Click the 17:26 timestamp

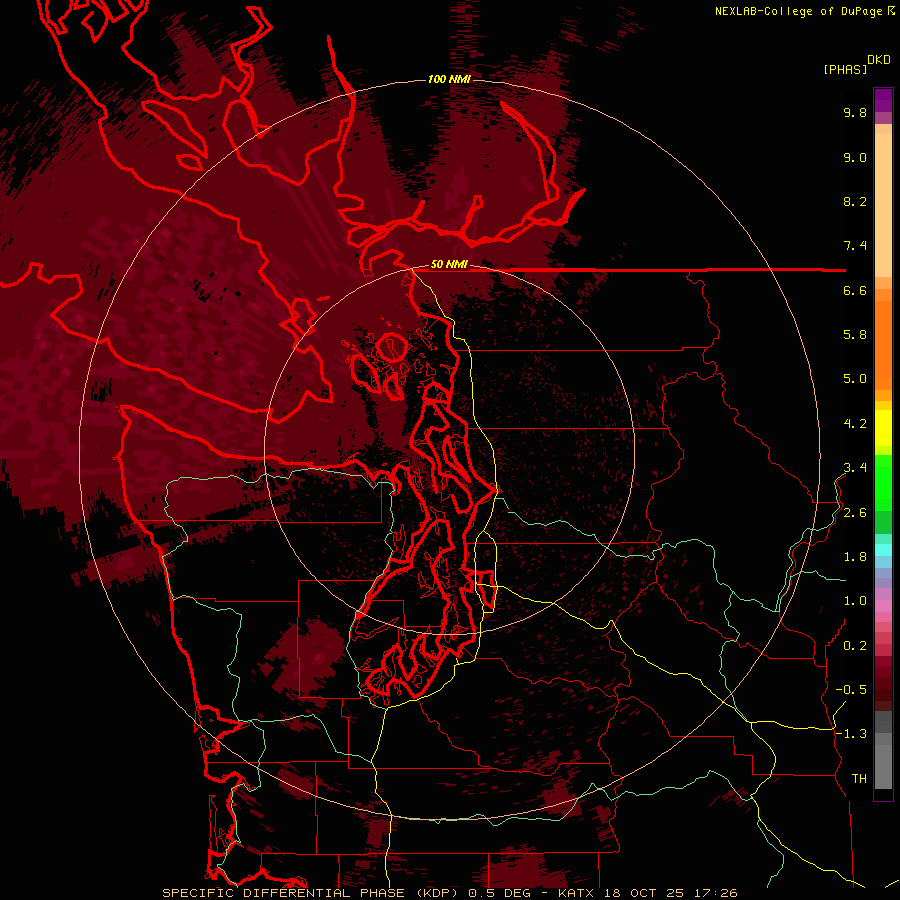(x=715, y=893)
